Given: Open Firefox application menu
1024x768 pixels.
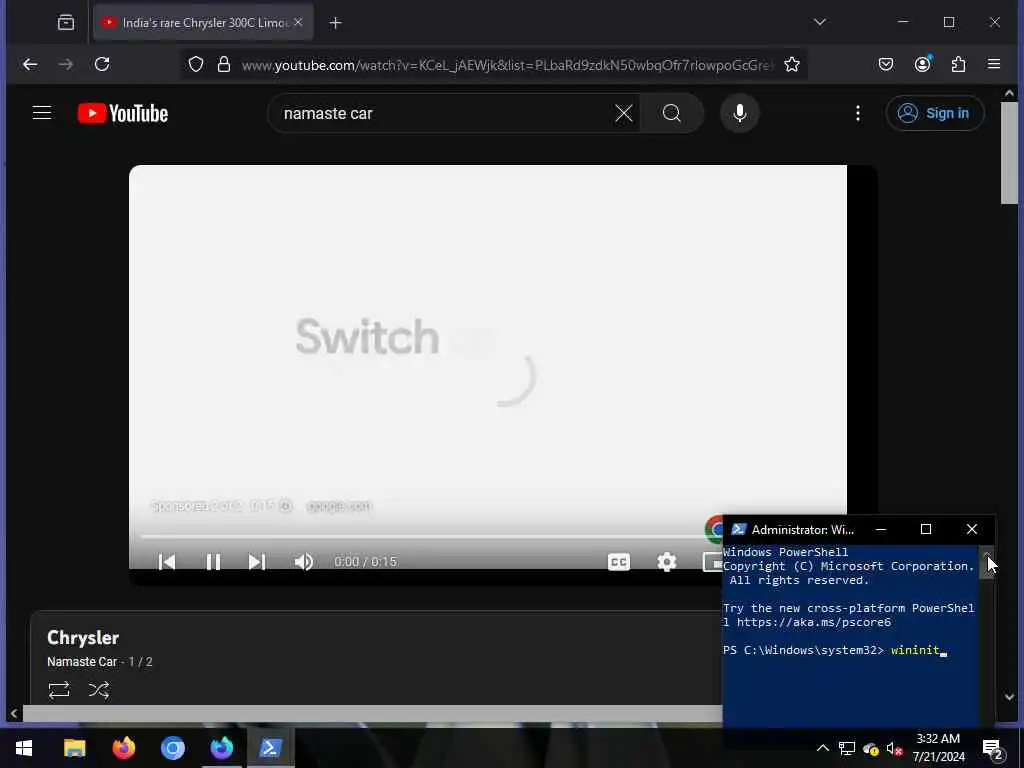Looking at the screenshot, I should pyautogui.click(x=994, y=64).
